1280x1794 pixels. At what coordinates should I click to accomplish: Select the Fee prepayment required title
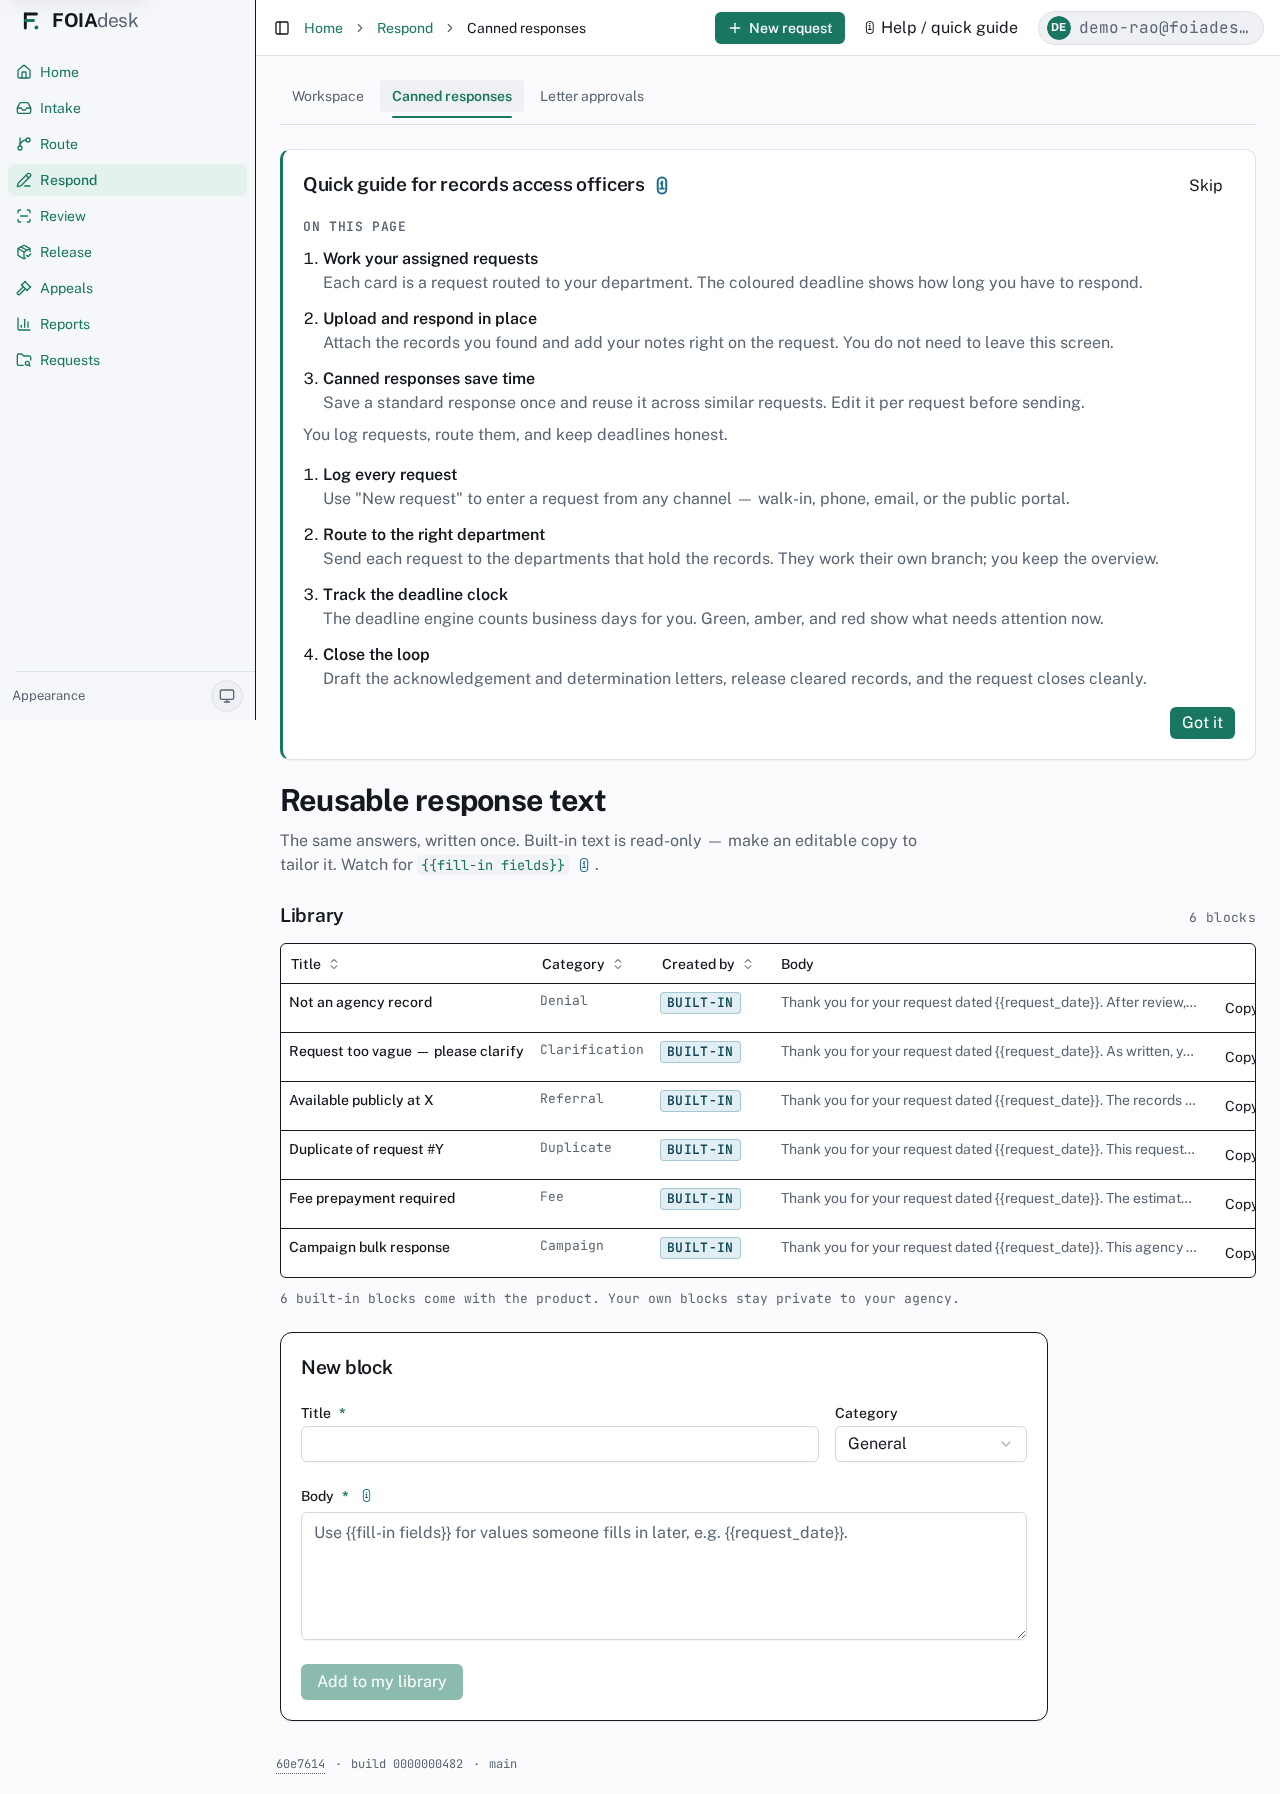point(372,1198)
